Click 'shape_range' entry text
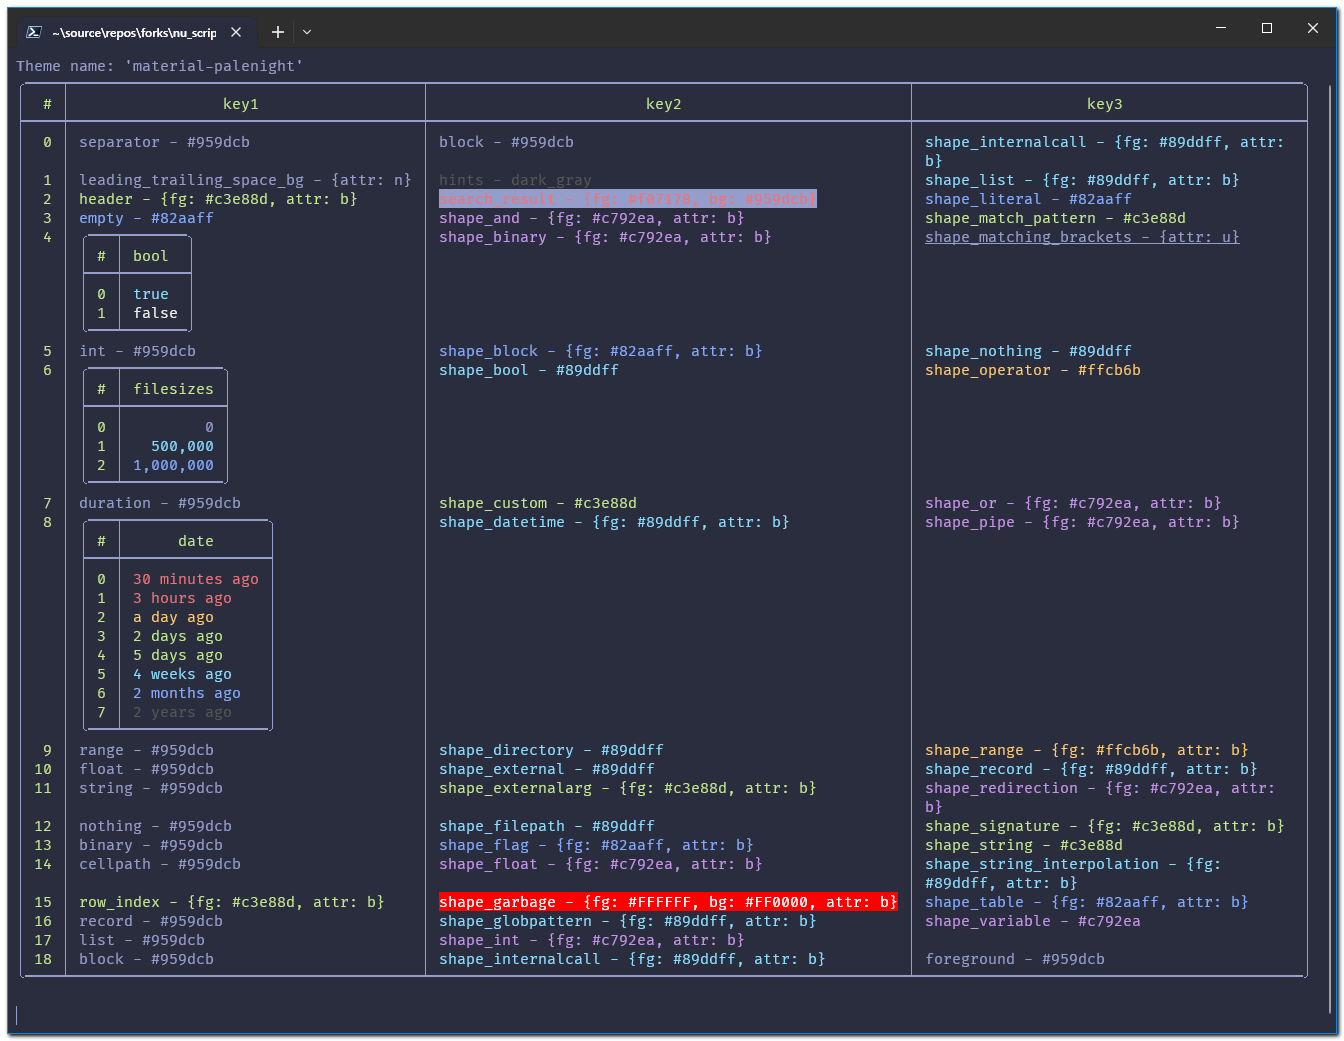 tap(1087, 750)
